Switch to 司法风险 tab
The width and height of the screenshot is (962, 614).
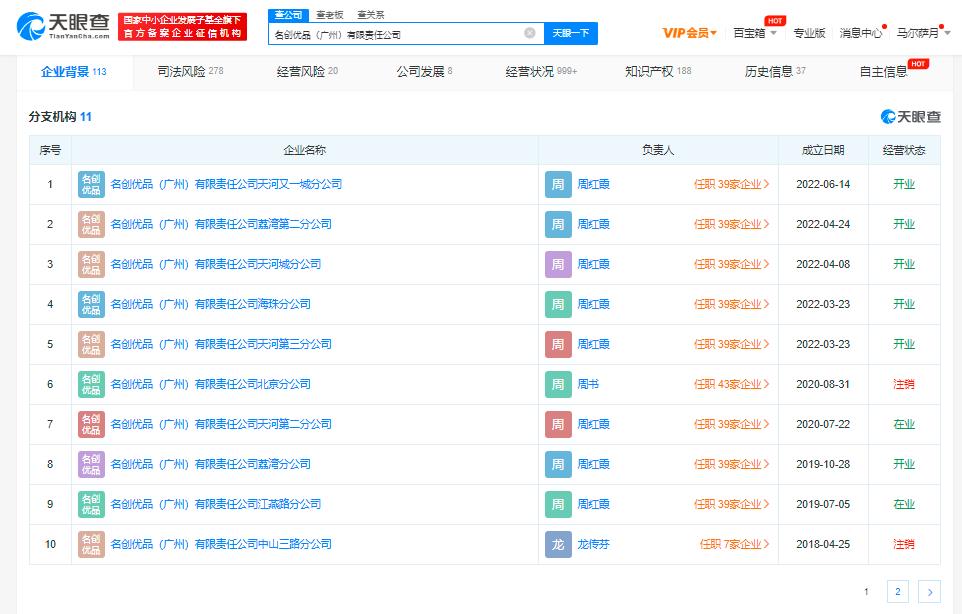coord(190,72)
